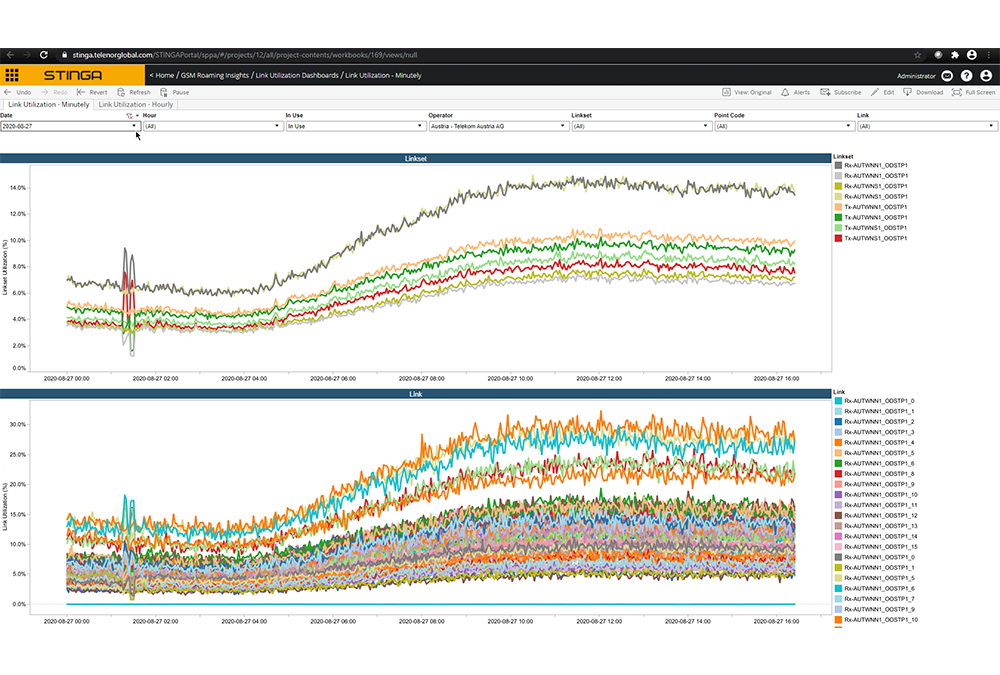Image resolution: width=1000 pixels, height=675 pixels.
Task: Expand the Linkset filter dropdown
Action: pos(641,126)
